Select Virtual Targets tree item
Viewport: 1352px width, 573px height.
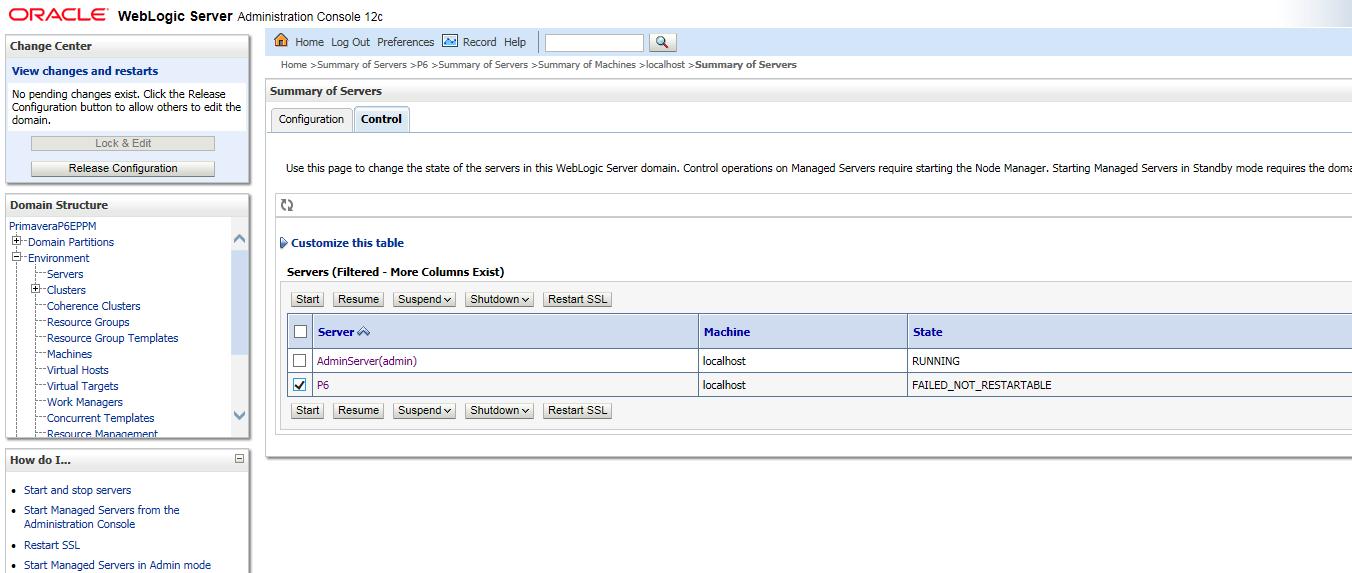82,386
